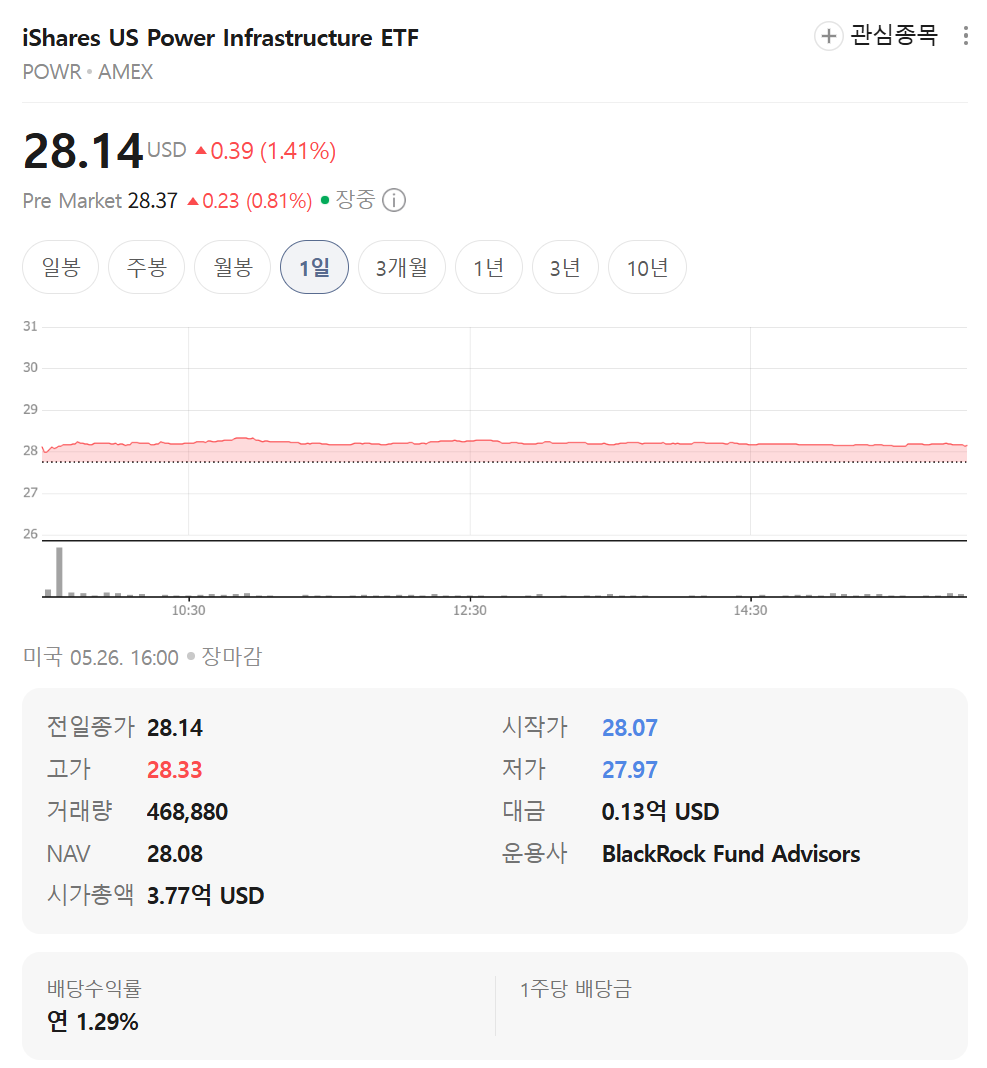Click the dividend yield 연 1.29%
The width and height of the screenshot is (987, 1068).
pos(93,1022)
